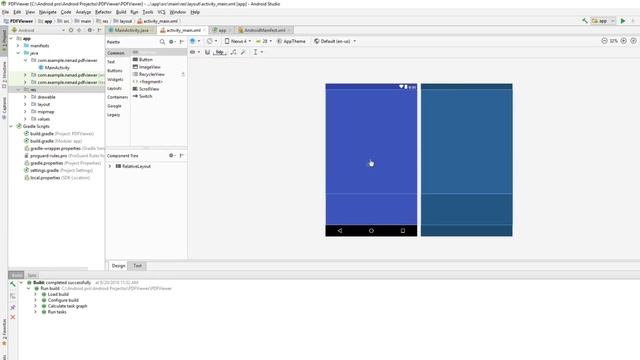Open the Structure side tool window

tap(4, 74)
